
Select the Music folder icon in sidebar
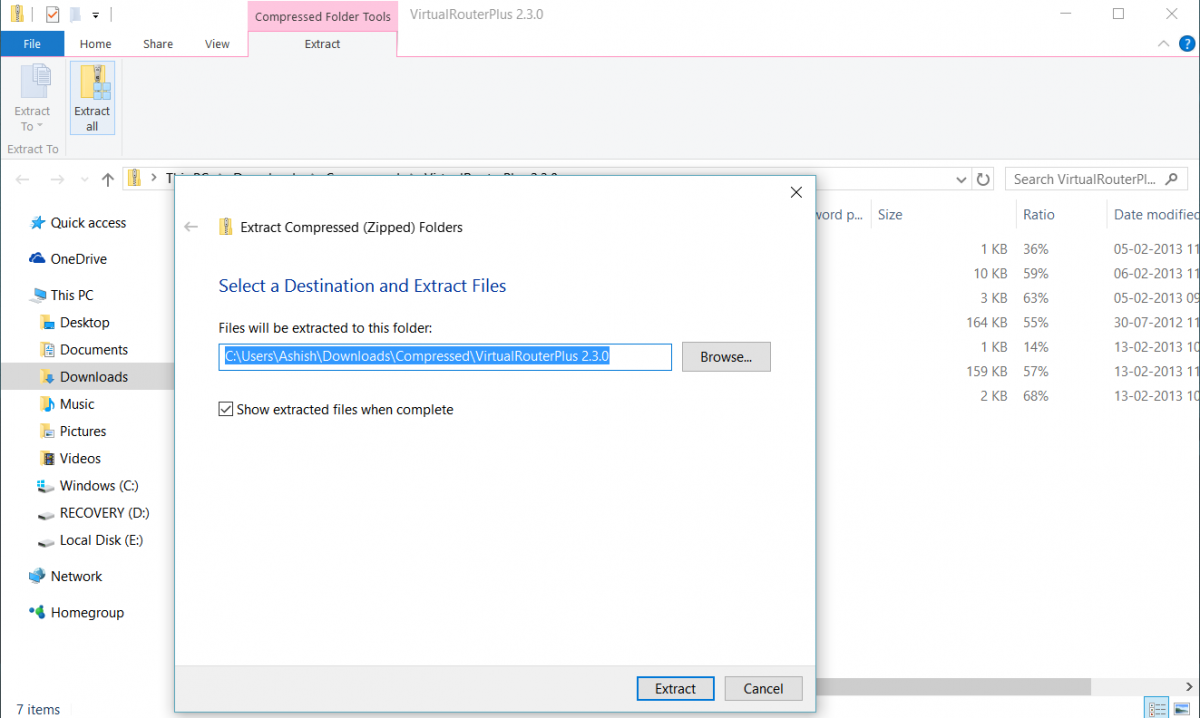(x=47, y=404)
